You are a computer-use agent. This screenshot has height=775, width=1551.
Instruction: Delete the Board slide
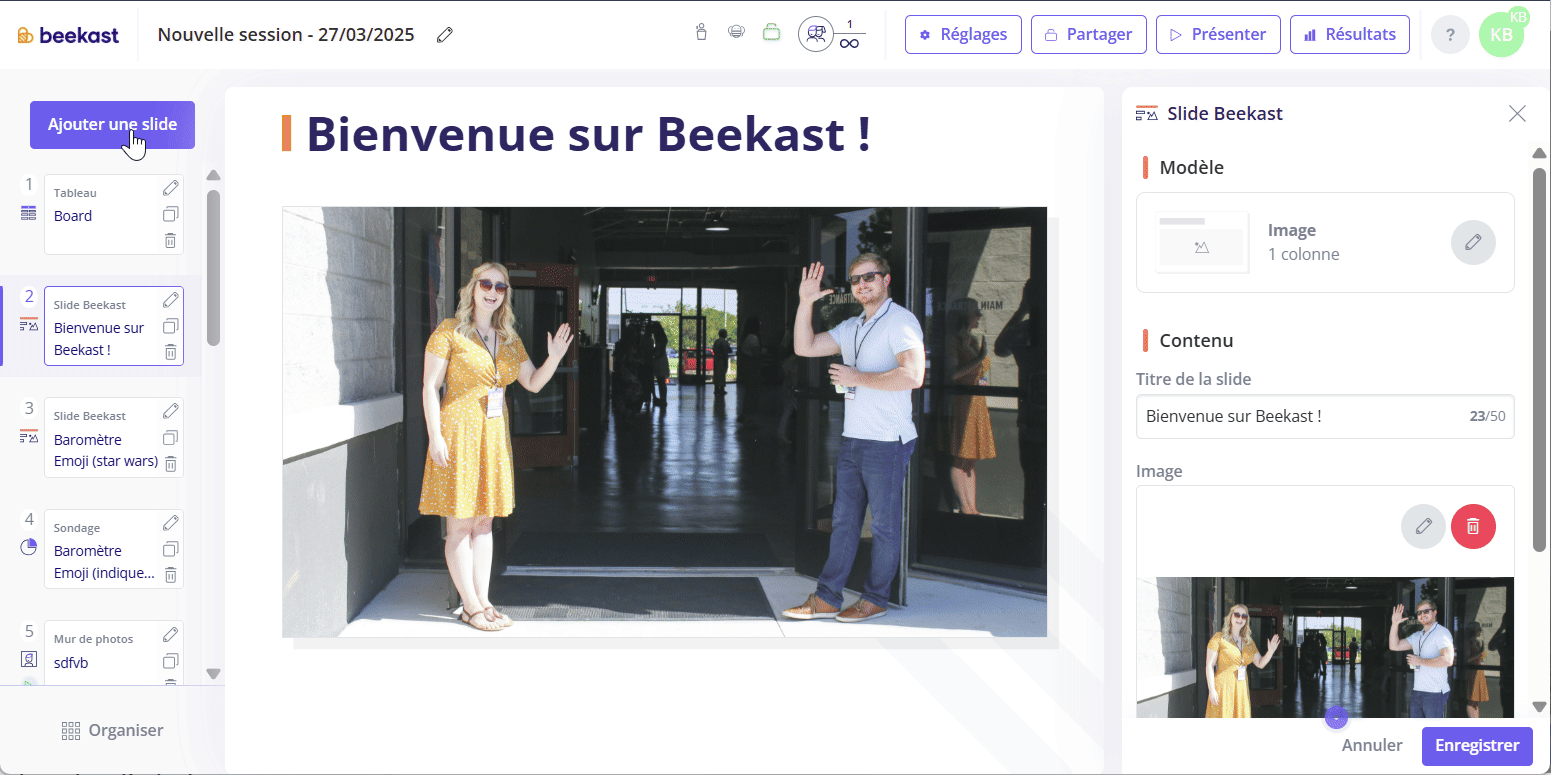click(171, 240)
